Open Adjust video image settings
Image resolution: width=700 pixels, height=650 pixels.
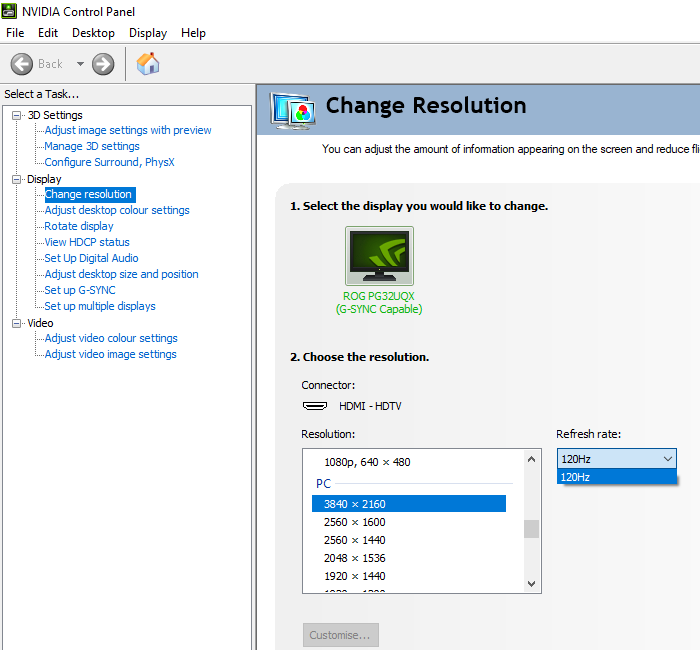110,354
